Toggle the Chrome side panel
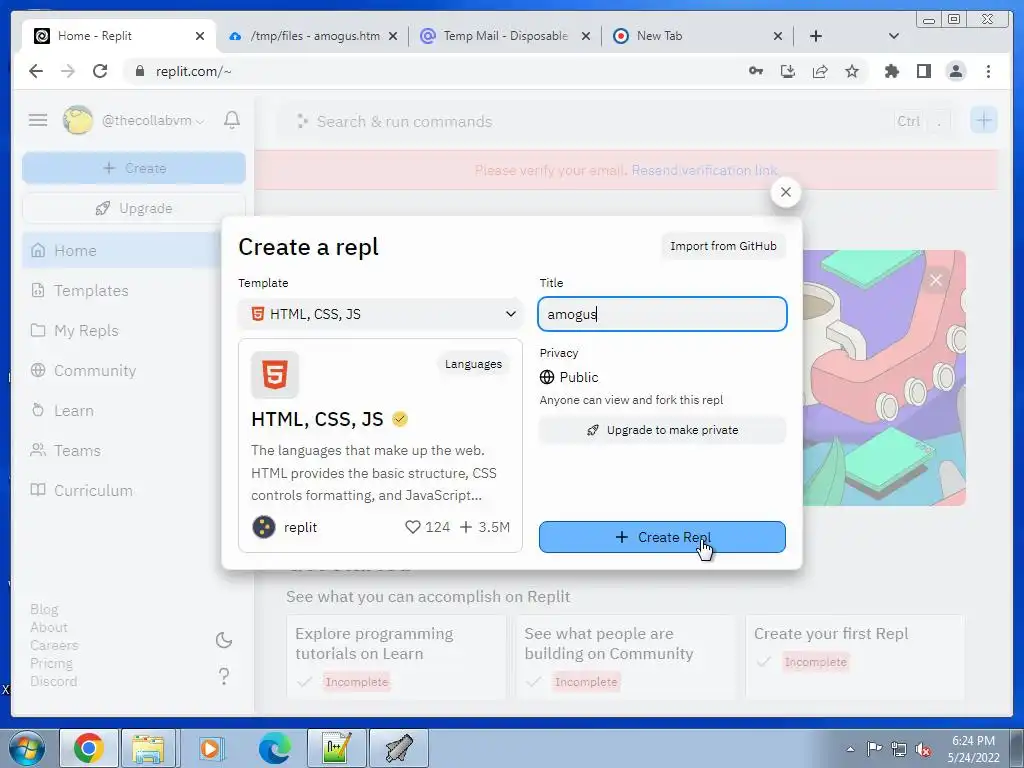The height and width of the screenshot is (768, 1024). click(x=923, y=71)
